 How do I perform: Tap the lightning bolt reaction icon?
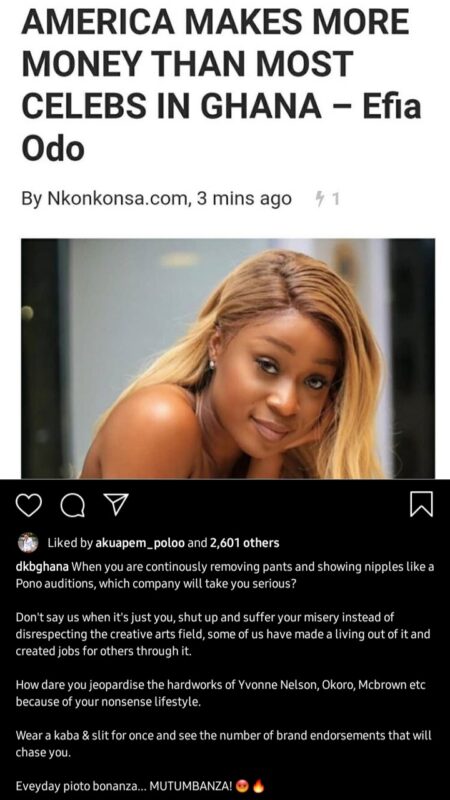(x=320, y=198)
